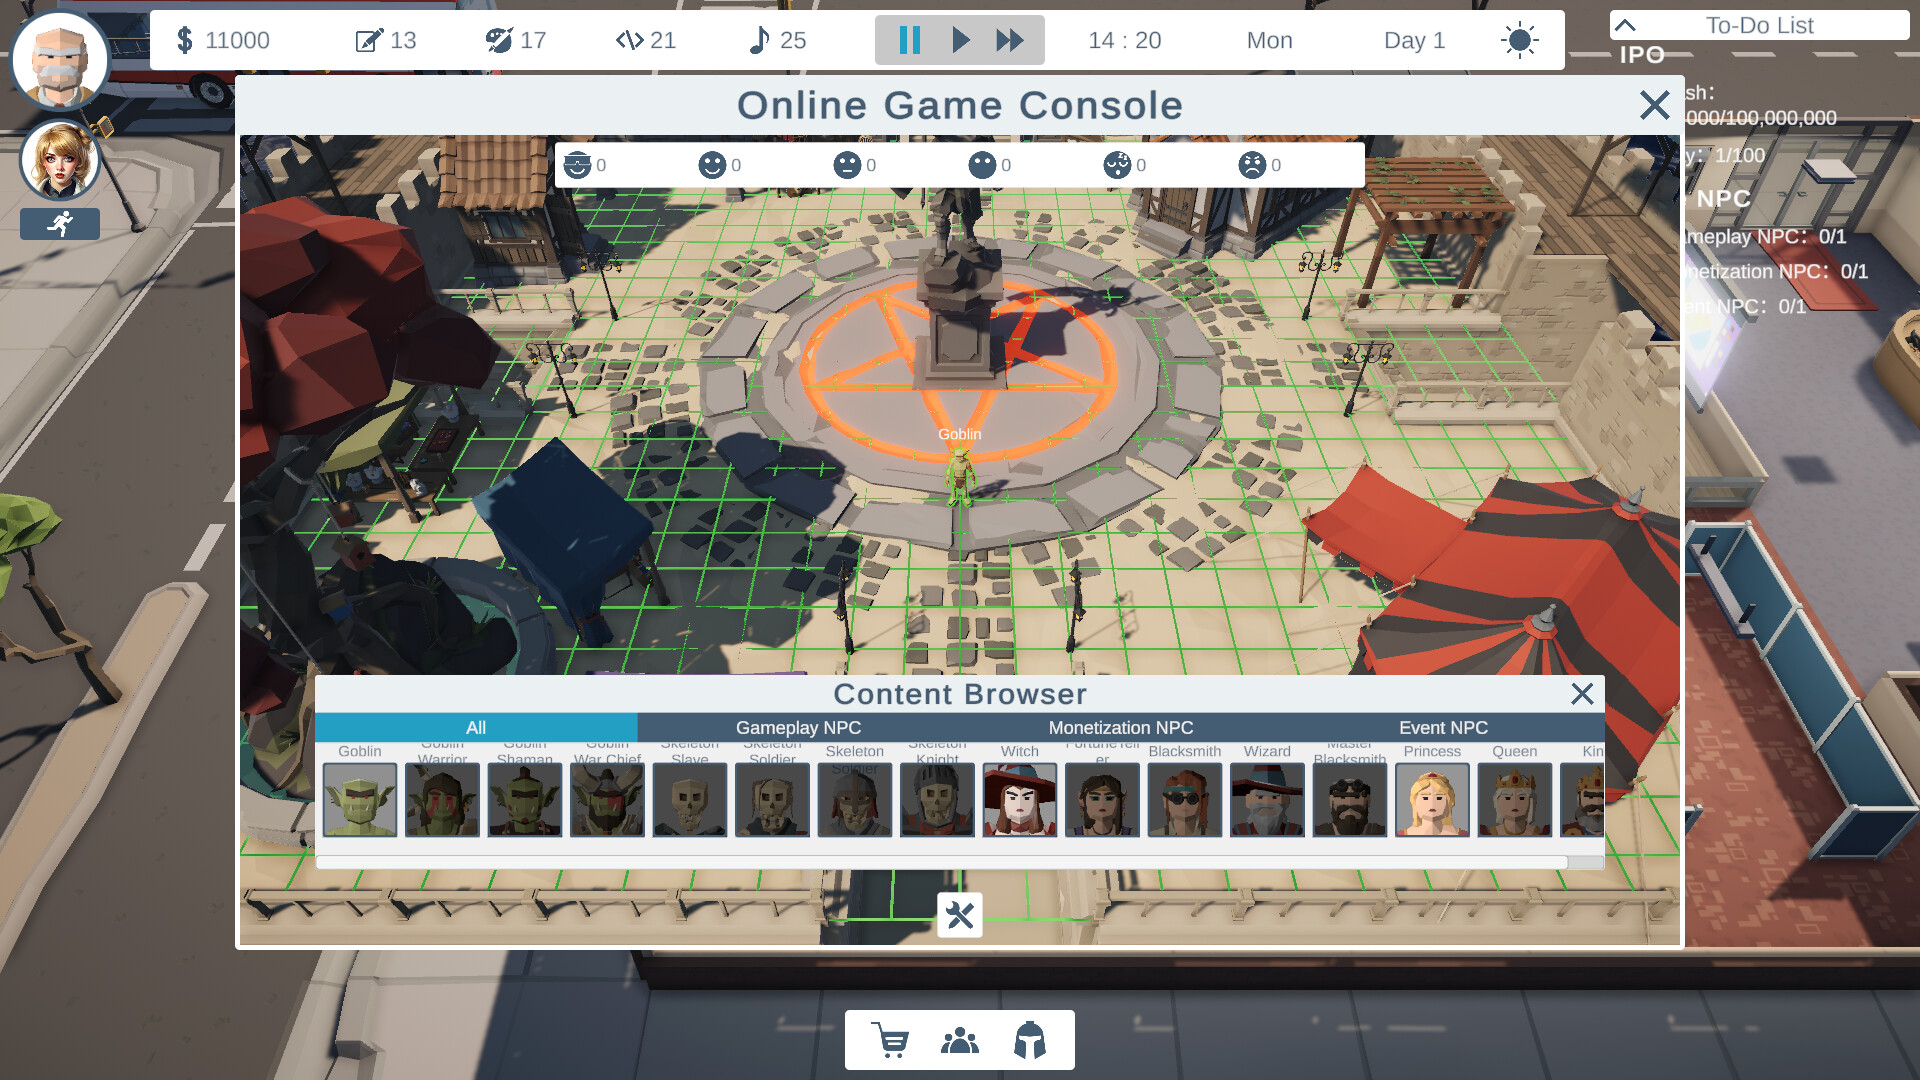Click the running person icon under the avatars
Viewport: 1920px width, 1080px height.
pyautogui.click(x=60, y=223)
